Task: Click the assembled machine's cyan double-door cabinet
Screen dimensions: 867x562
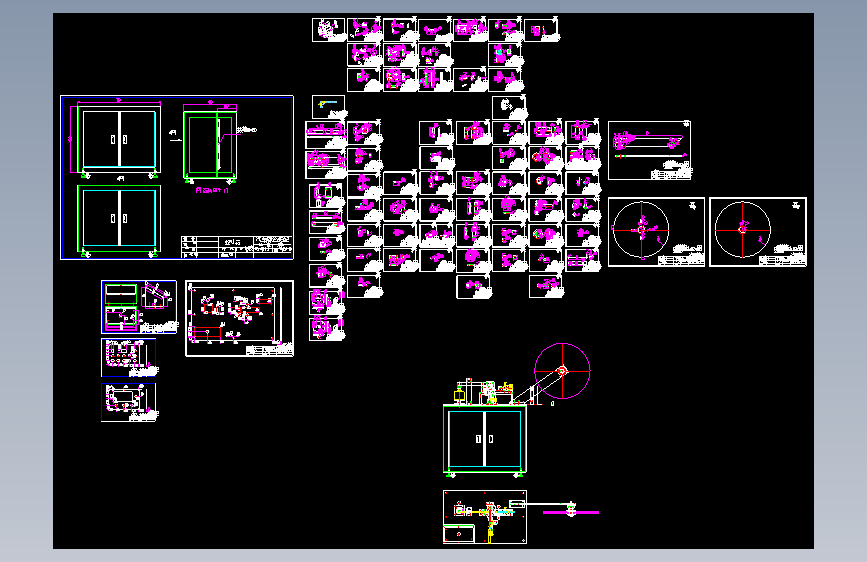Action: point(485,439)
